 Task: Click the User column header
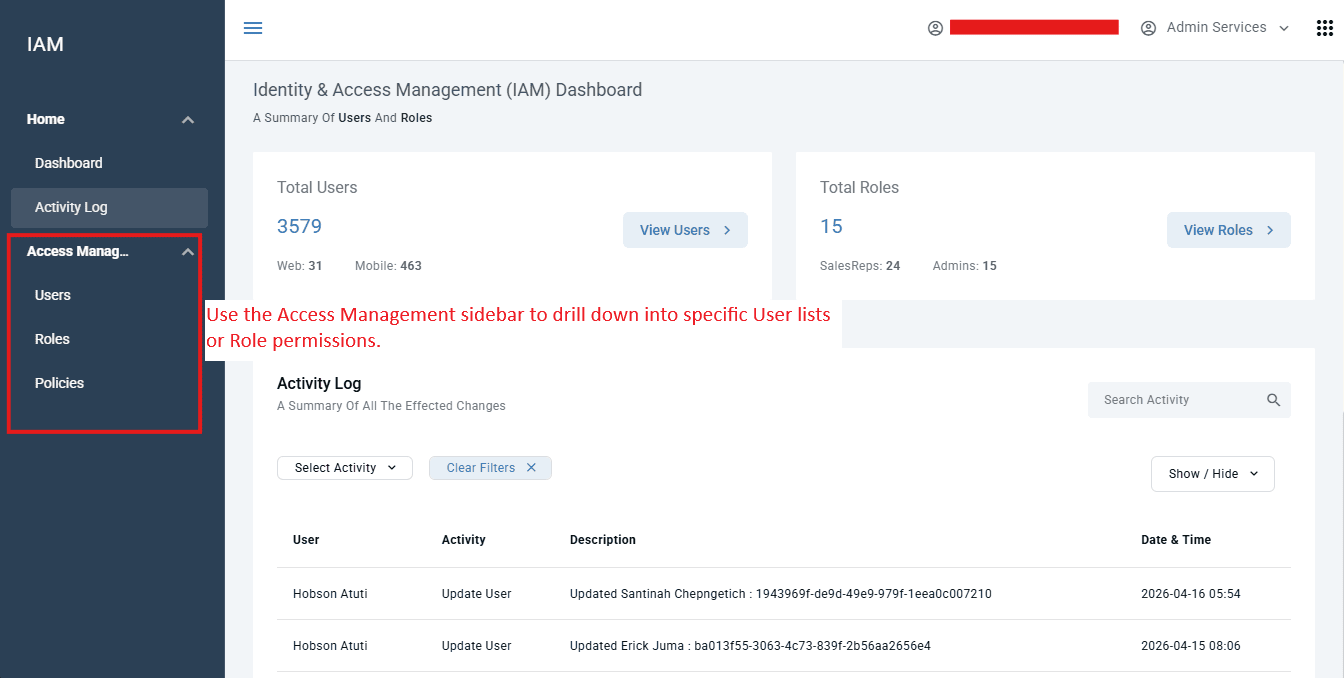[x=306, y=540]
